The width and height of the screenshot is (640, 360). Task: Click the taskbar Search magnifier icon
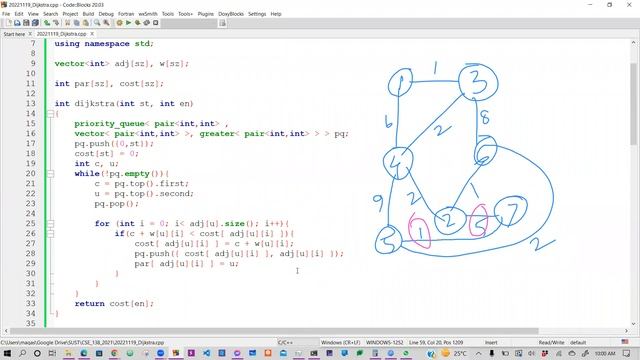(x=22, y=353)
